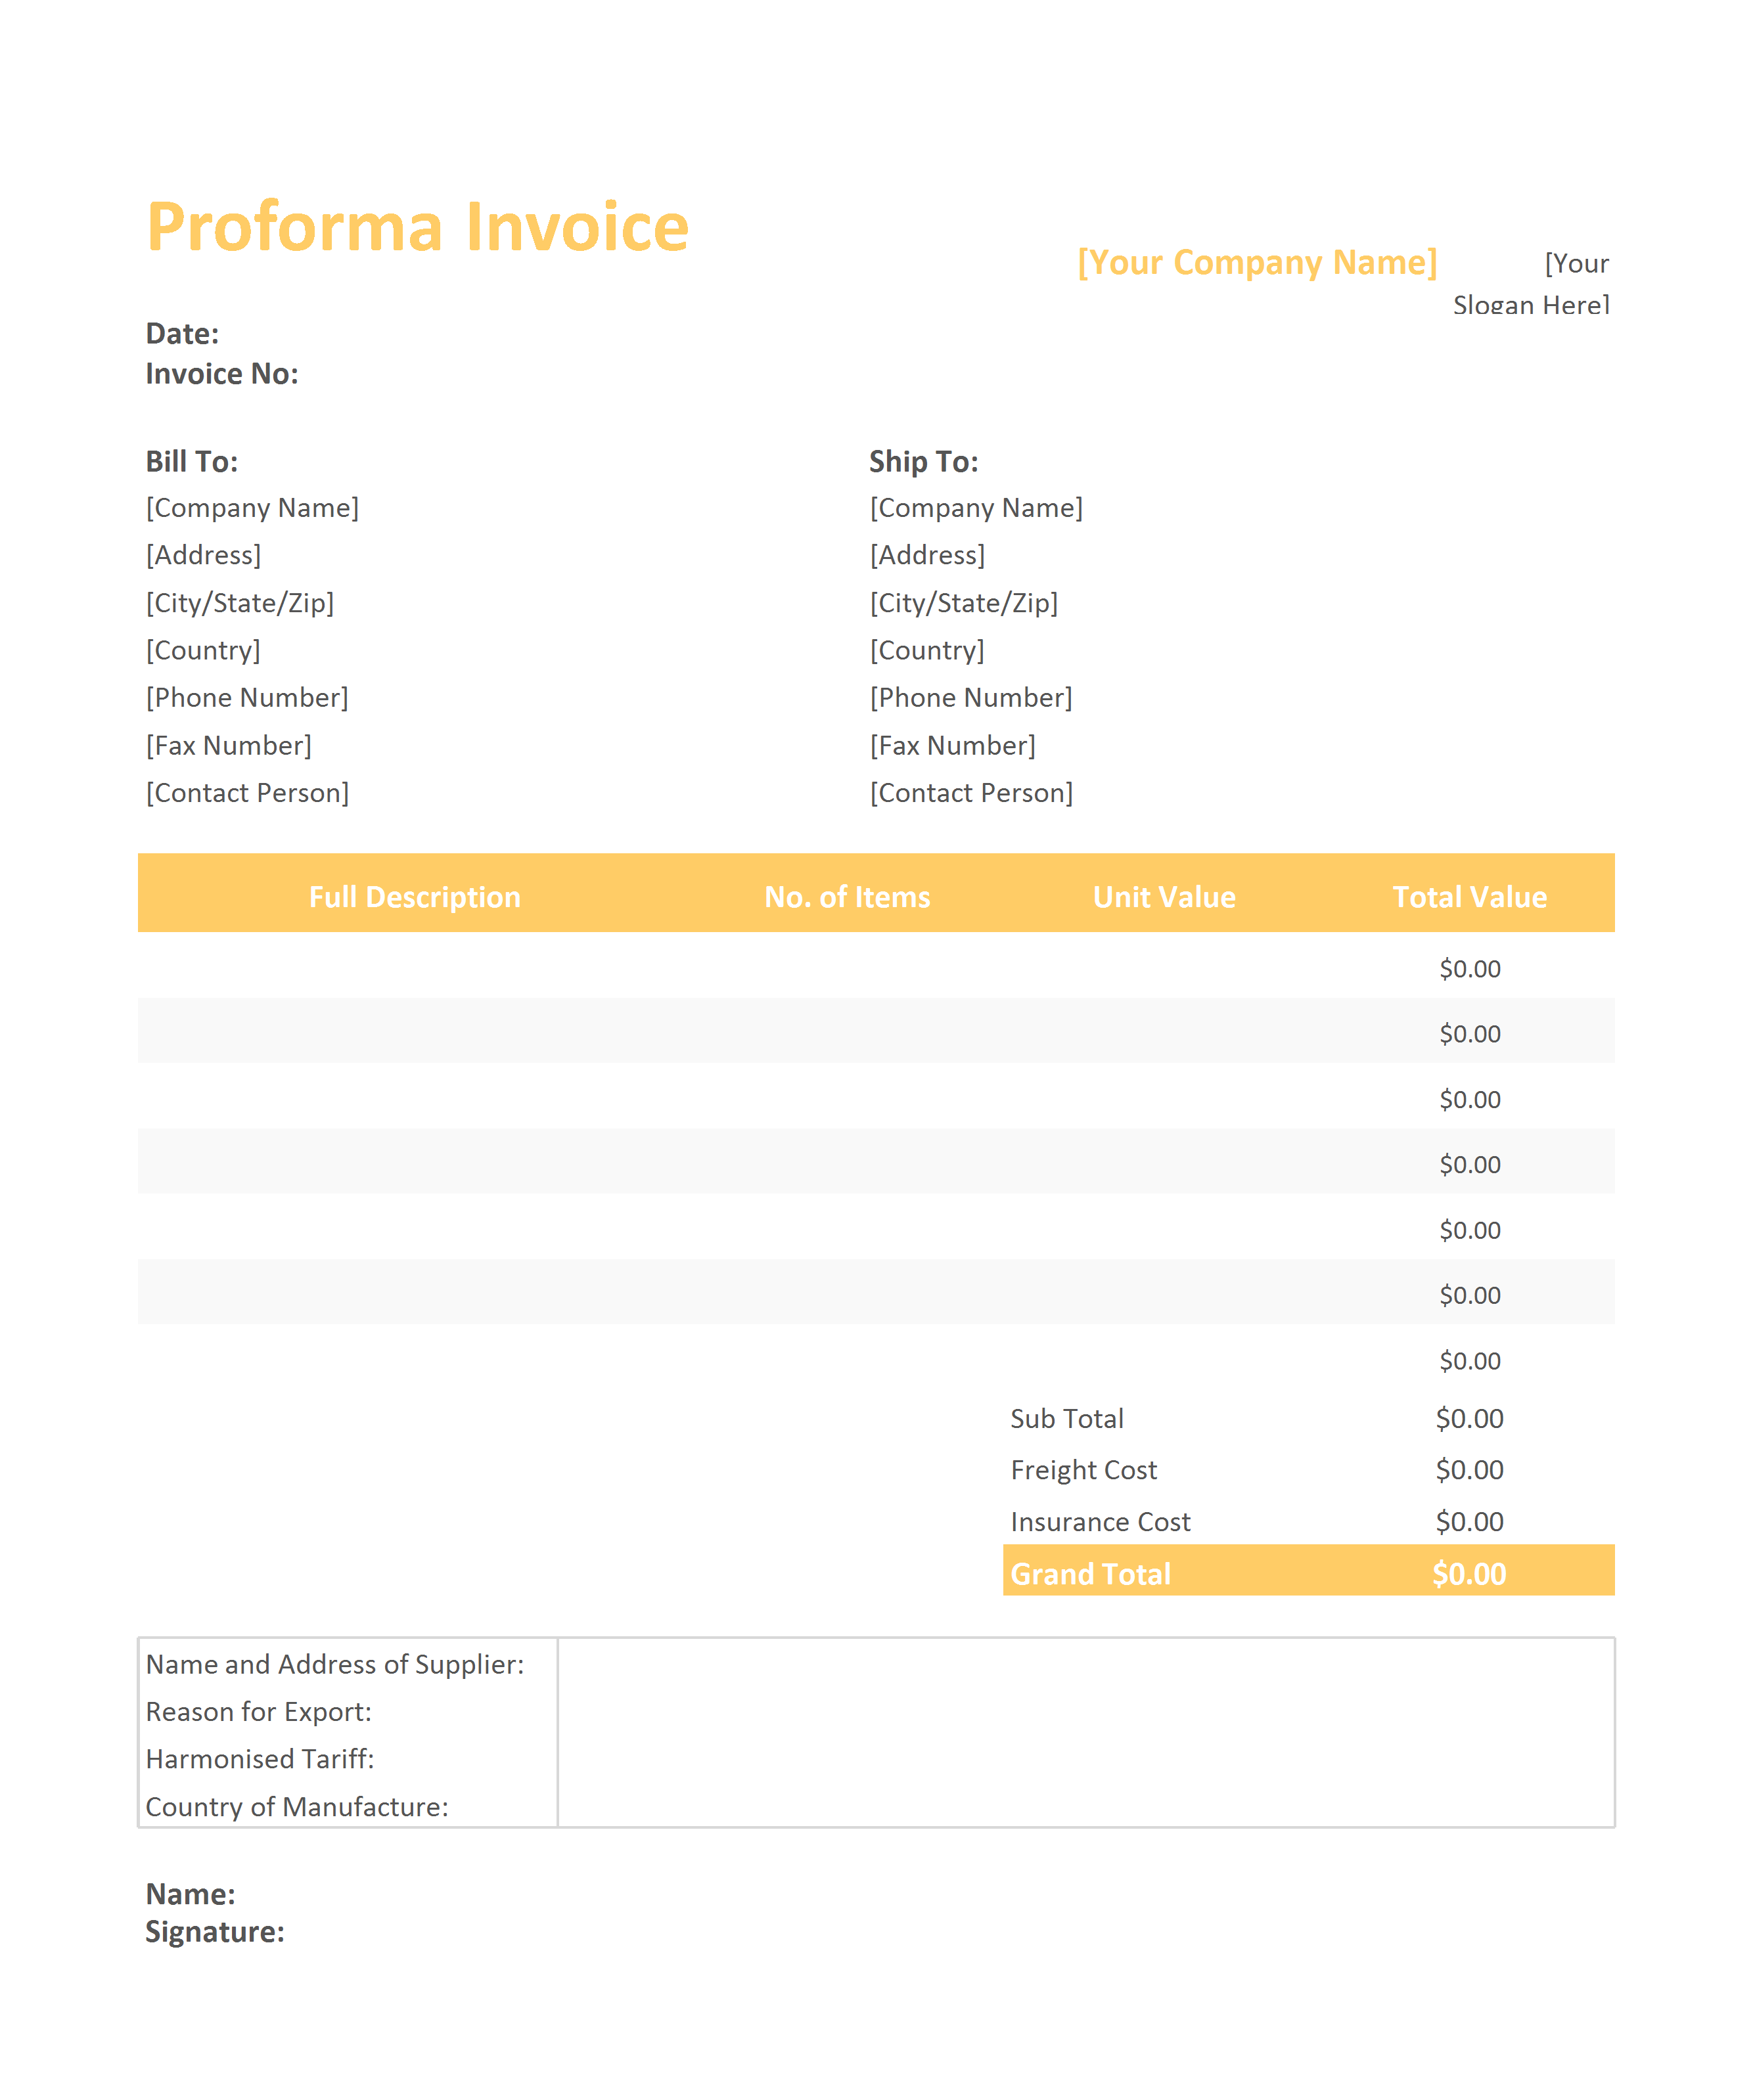This screenshot has height=2100, width=1753.
Task: Click the Reason for Export: label
Action: point(258,1712)
